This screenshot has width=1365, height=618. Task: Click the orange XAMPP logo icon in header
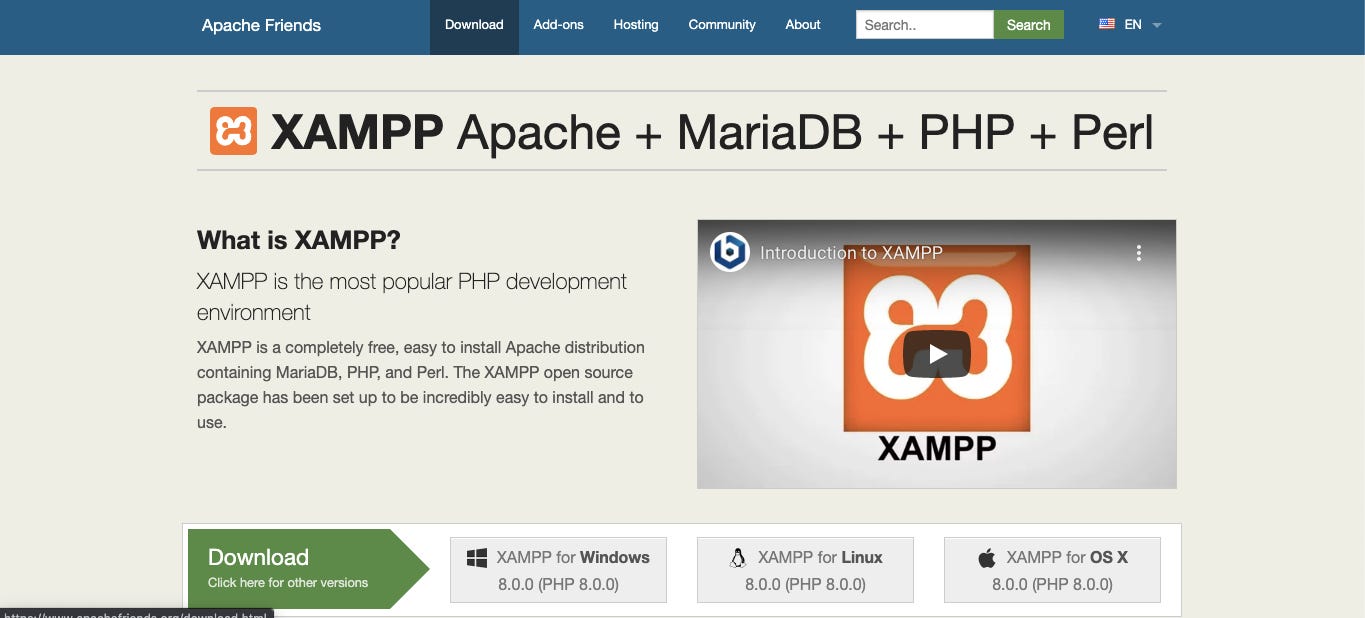click(x=233, y=131)
